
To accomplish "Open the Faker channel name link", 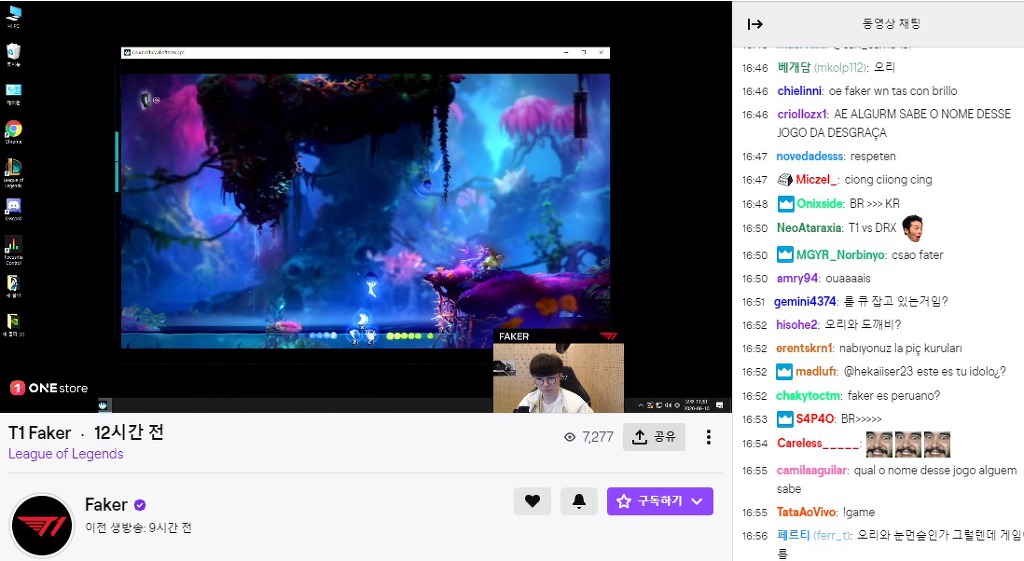I will coord(106,505).
